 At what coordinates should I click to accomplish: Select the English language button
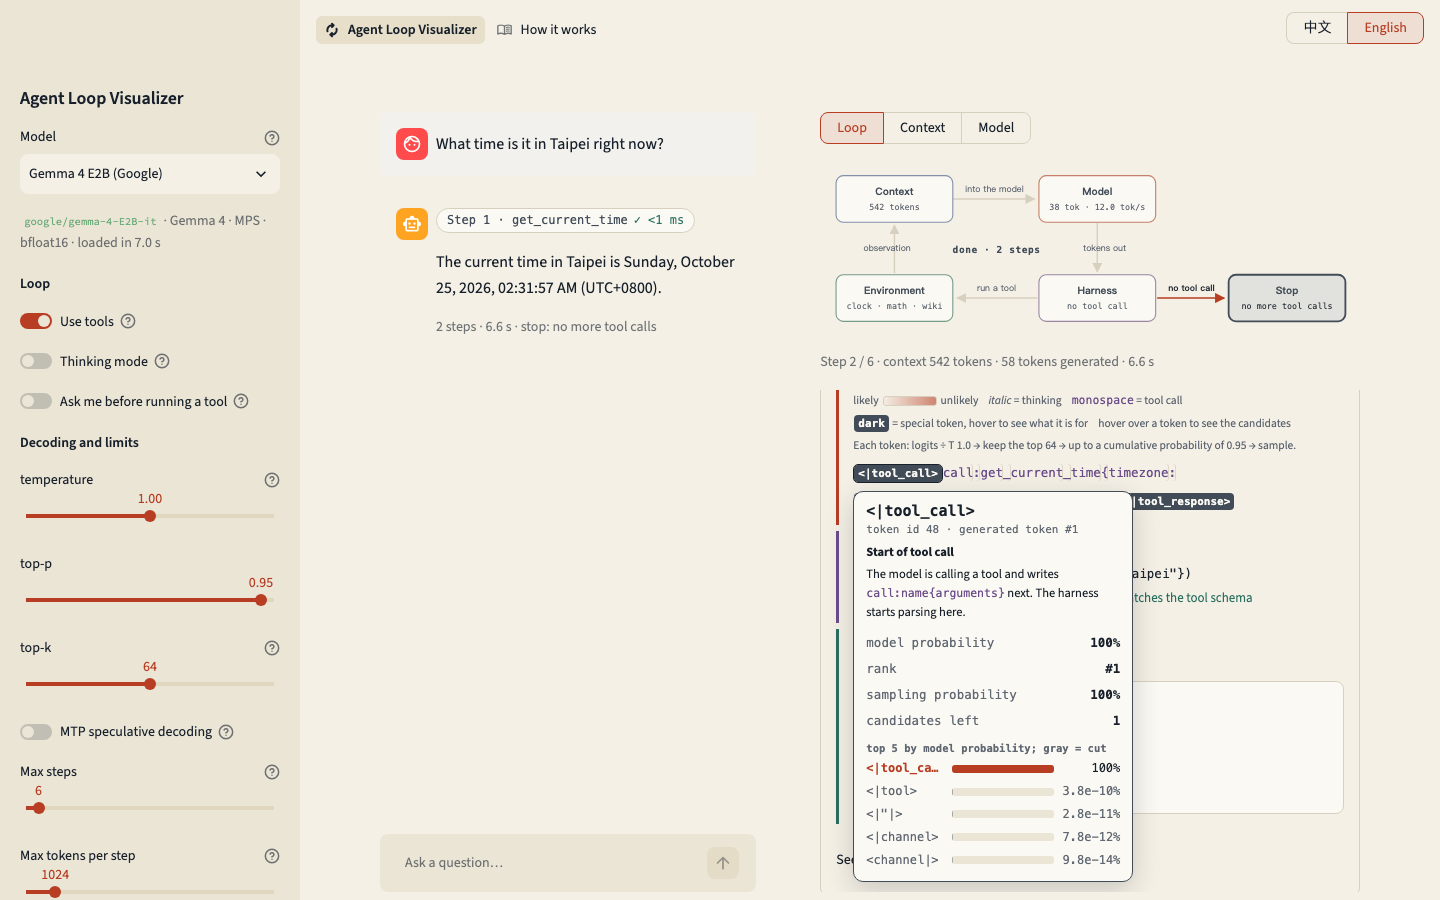tap(1385, 28)
